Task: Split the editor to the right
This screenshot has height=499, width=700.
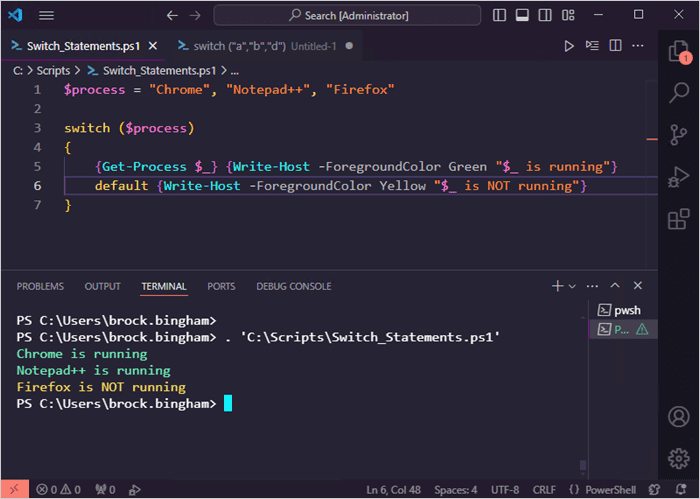Action: tap(615, 46)
